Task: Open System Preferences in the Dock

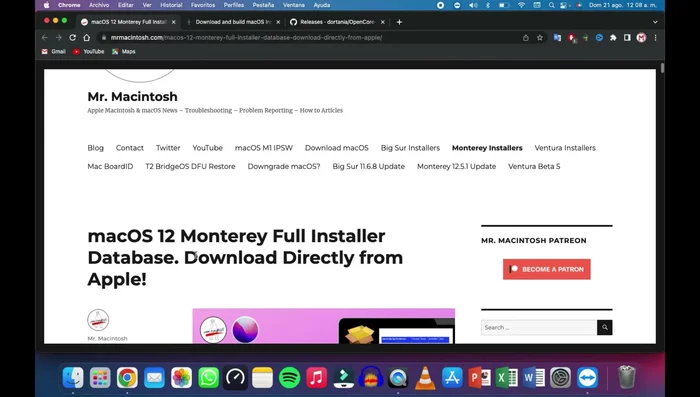Action: [x=560, y=378]
